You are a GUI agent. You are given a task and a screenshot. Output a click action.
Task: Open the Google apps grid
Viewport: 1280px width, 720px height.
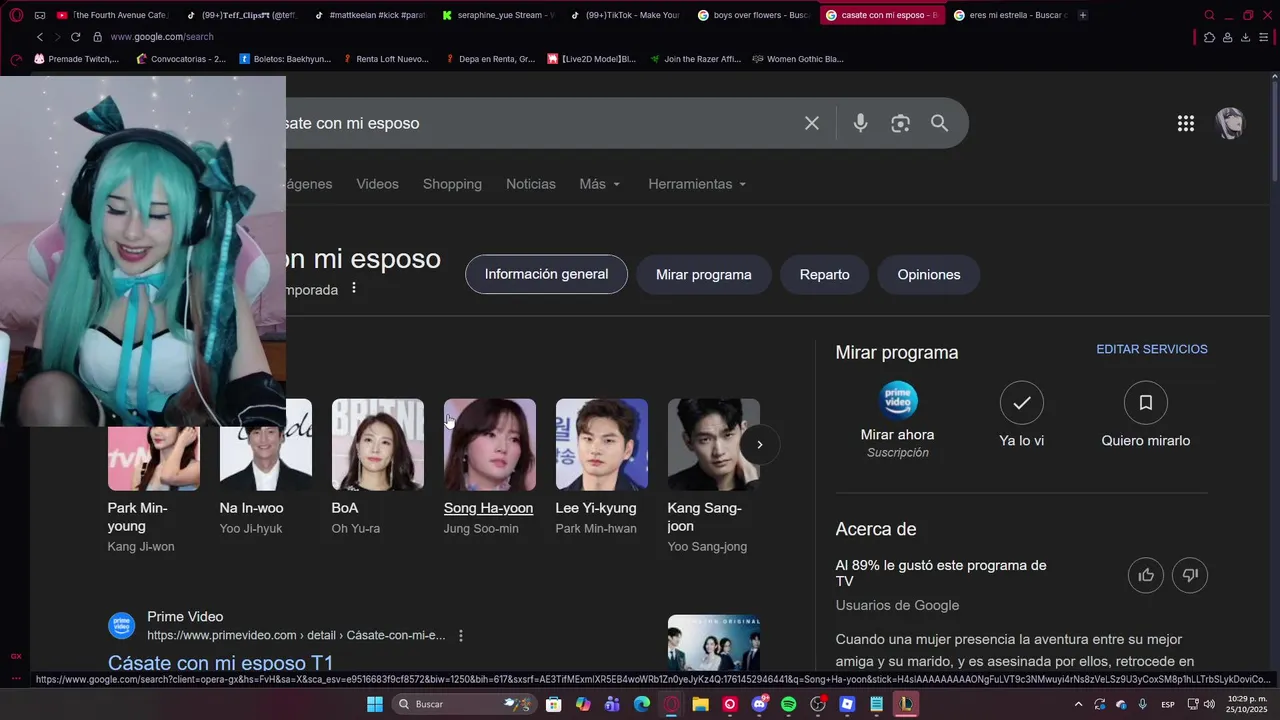1186,123
